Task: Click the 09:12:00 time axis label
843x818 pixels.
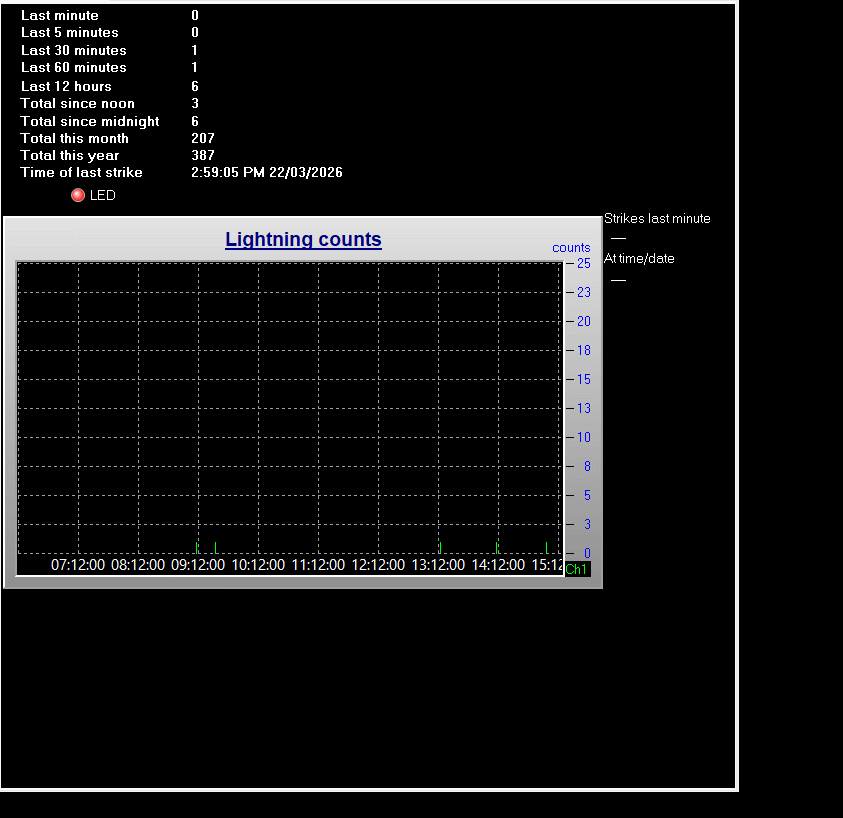Action: pos(198,565)
